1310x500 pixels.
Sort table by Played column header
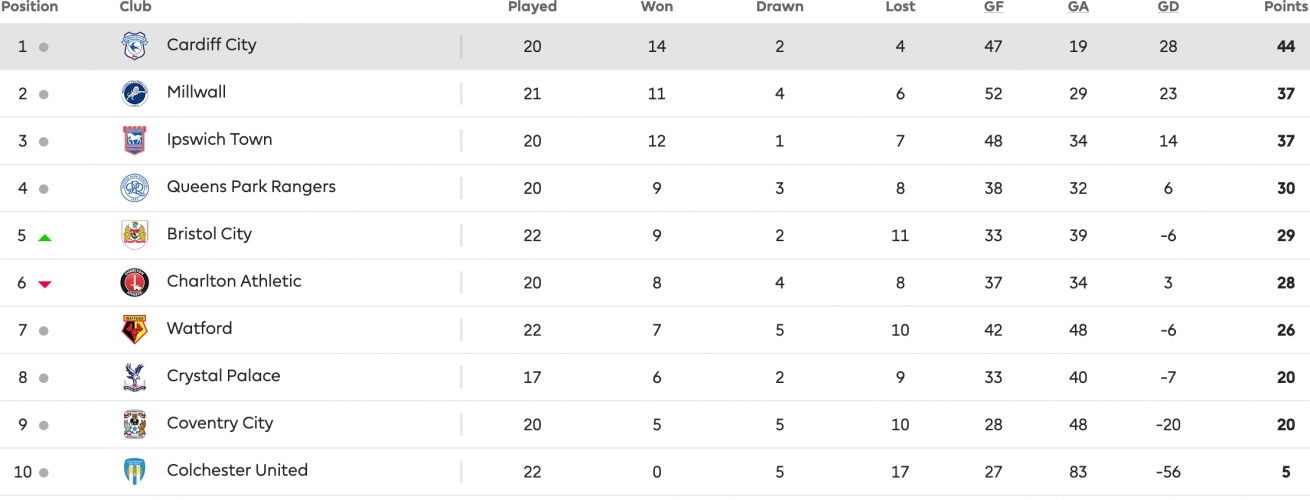pos(532,7)
